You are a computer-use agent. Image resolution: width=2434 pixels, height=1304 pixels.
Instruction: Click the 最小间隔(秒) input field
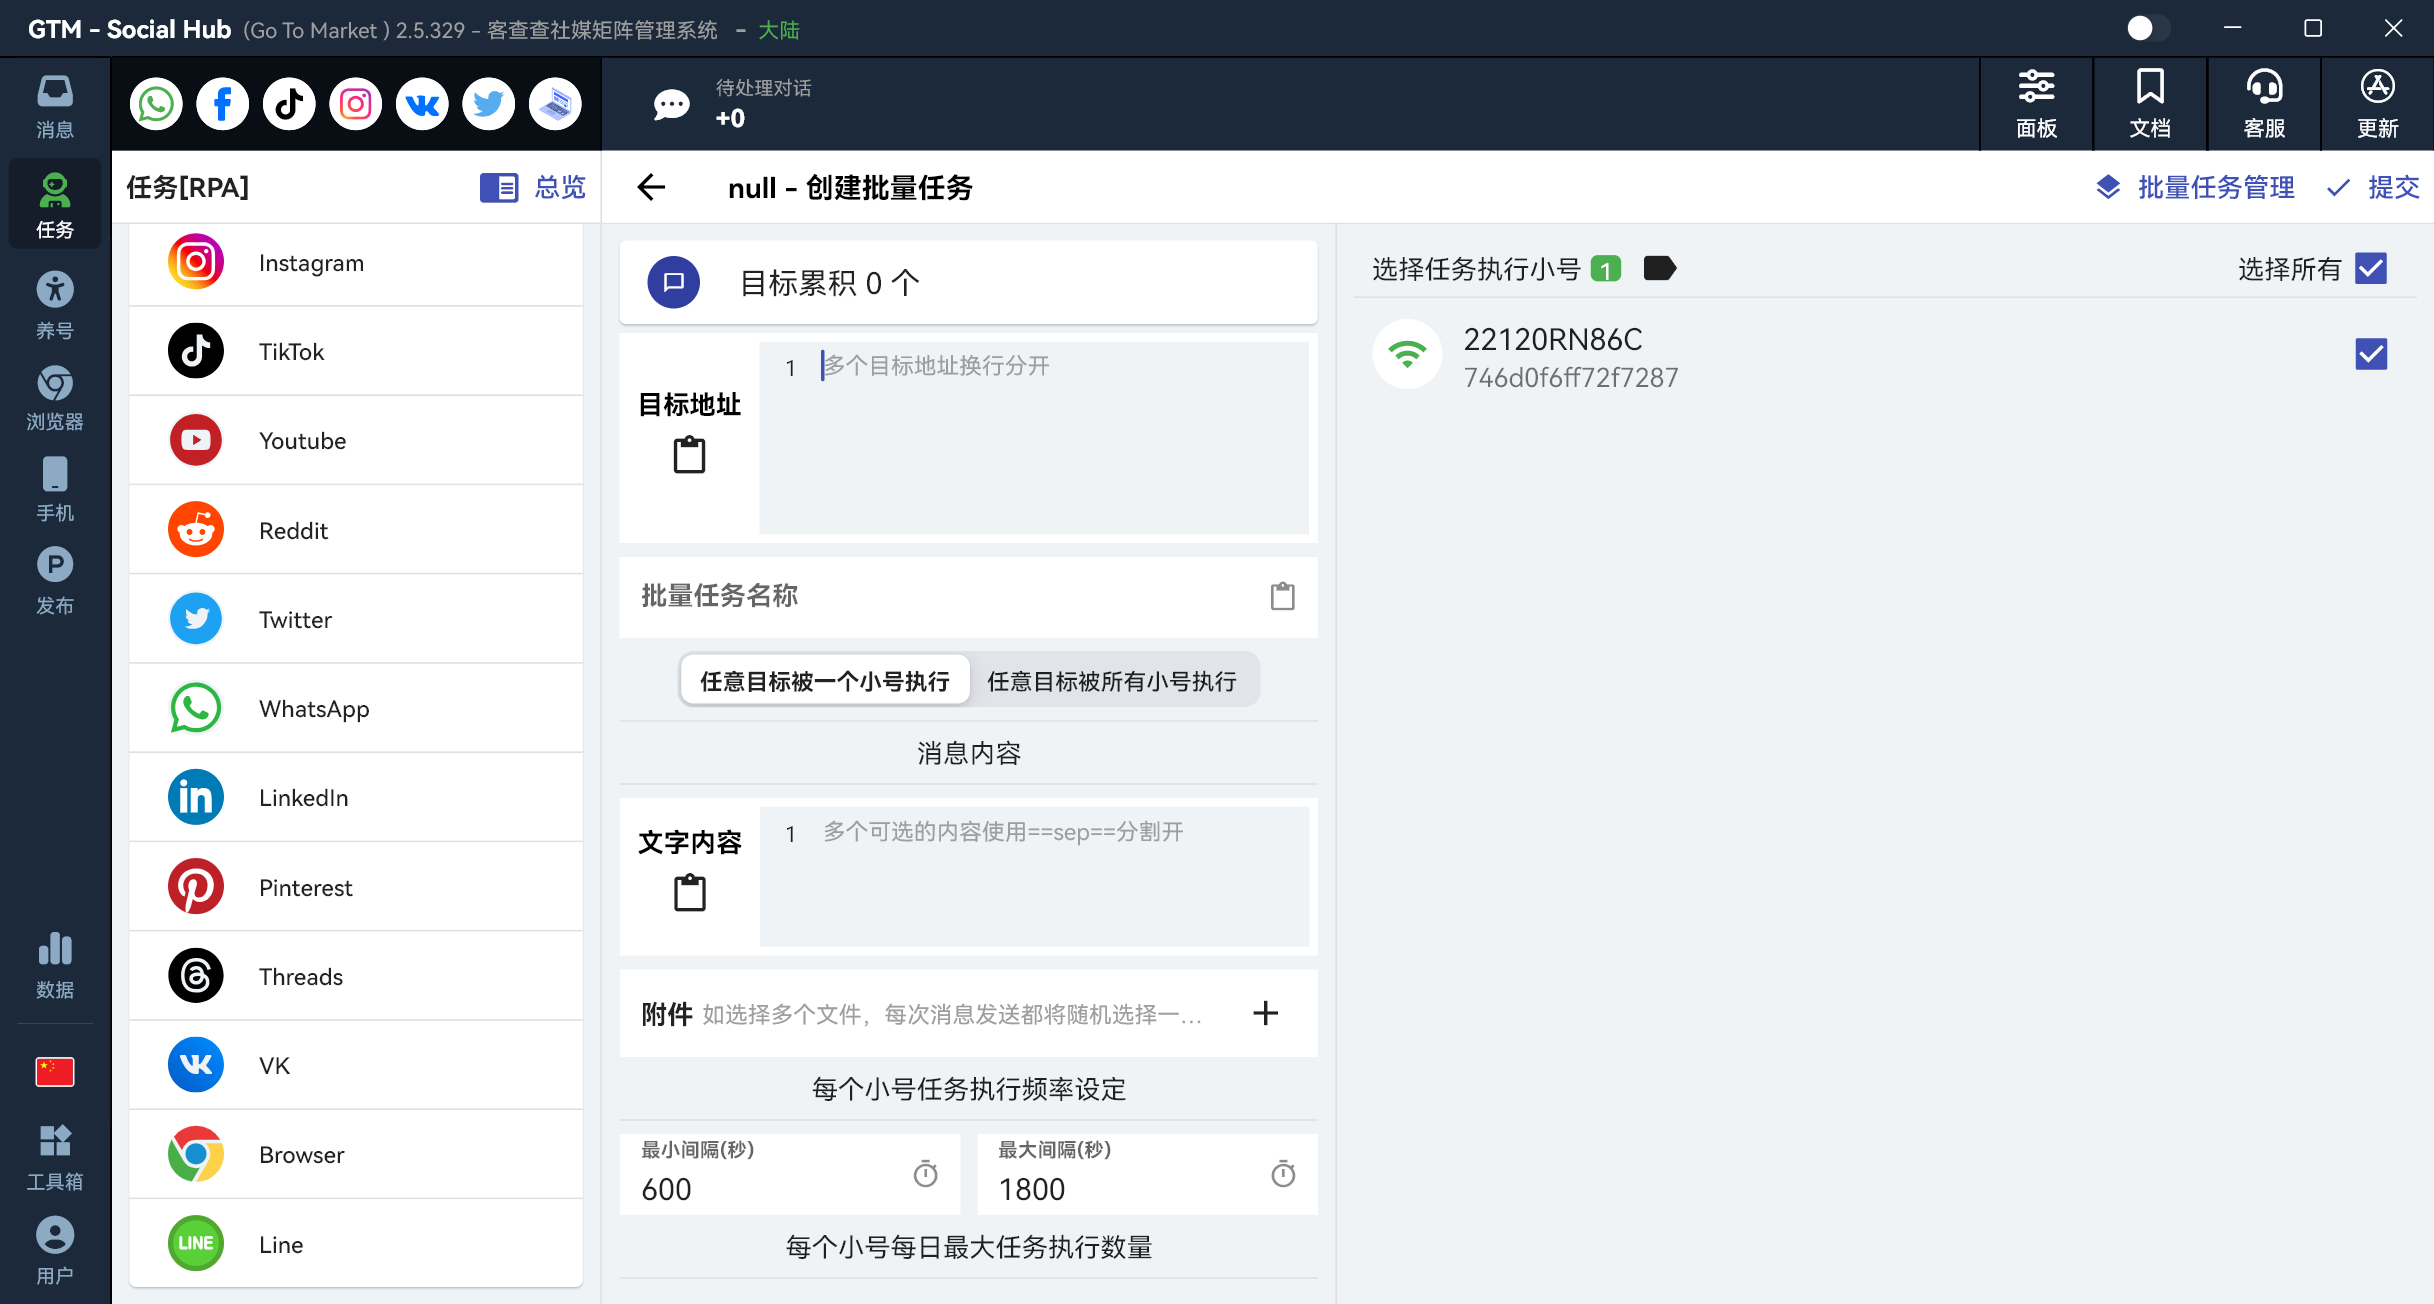789,1174
